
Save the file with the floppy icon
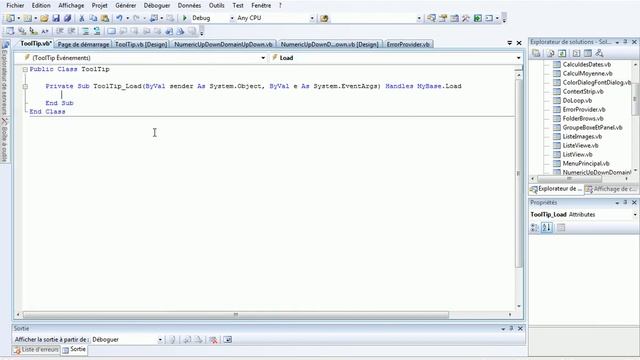(x=56, y=18)
